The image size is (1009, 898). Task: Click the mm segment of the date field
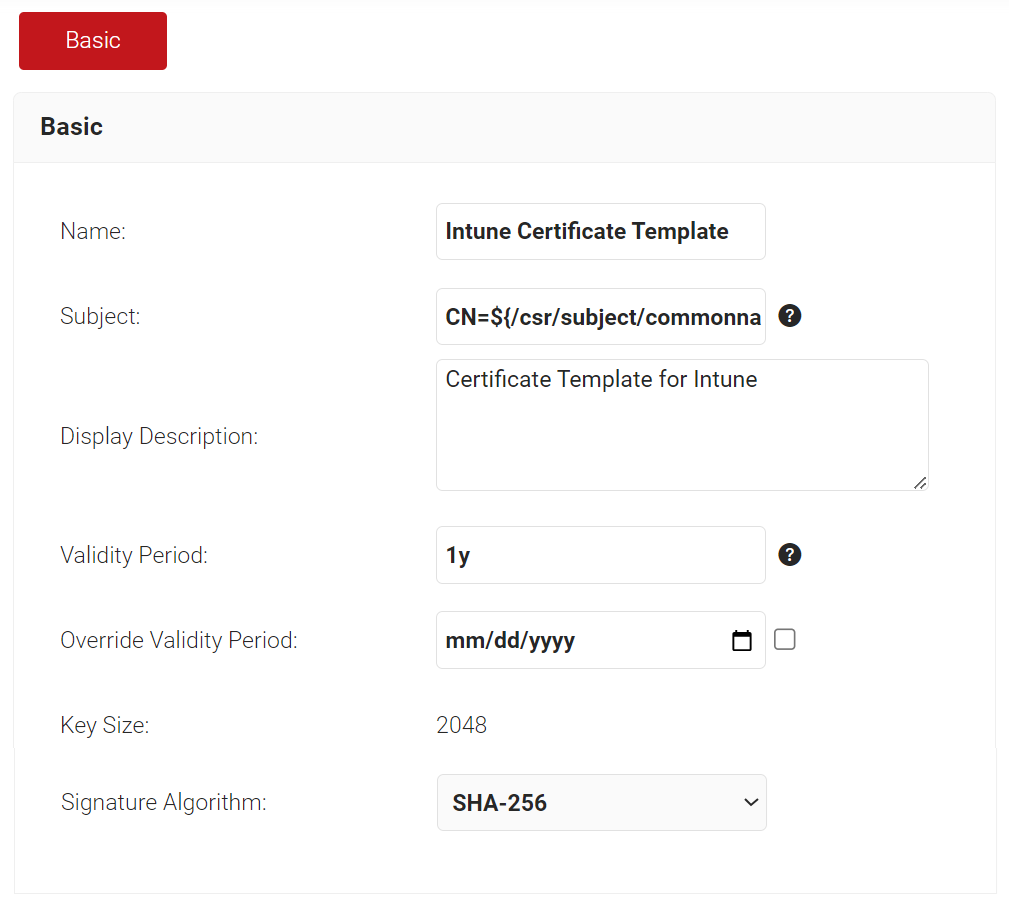click(463, 641)
